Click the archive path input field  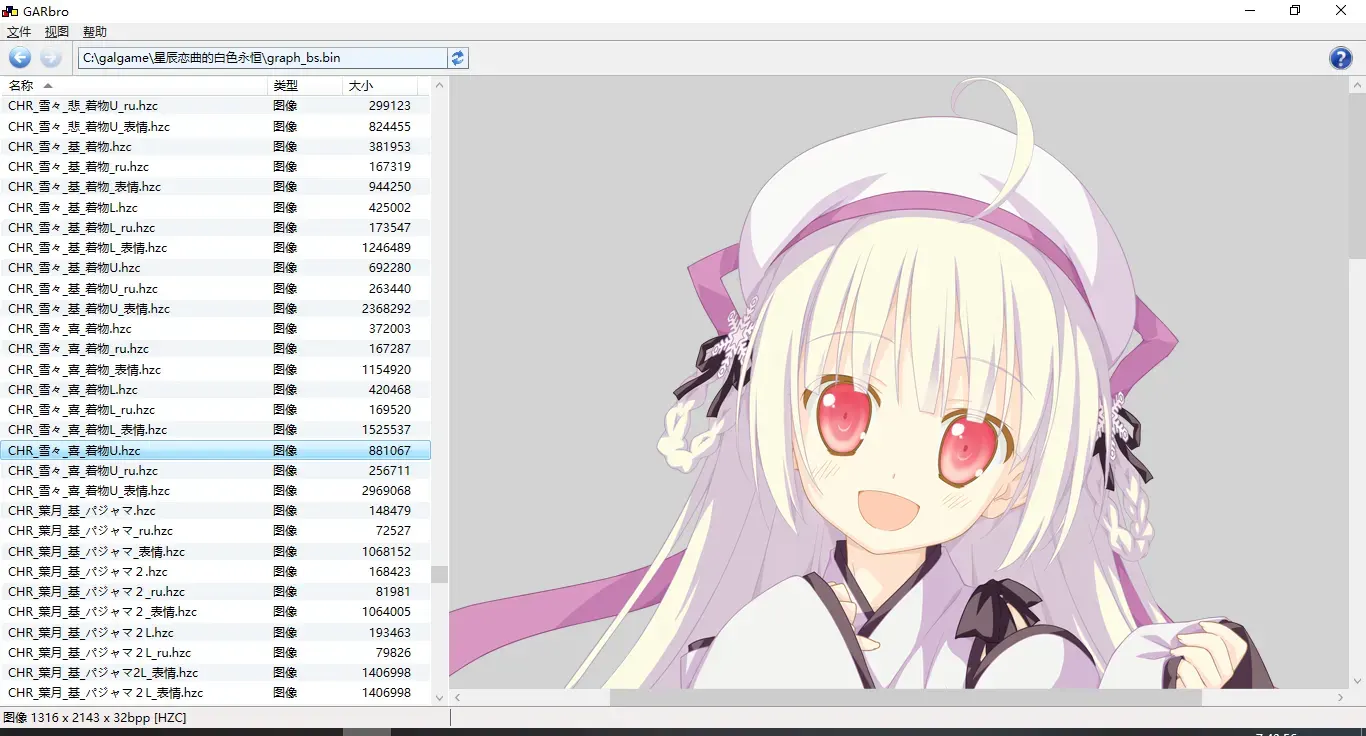tap(262, 58)
